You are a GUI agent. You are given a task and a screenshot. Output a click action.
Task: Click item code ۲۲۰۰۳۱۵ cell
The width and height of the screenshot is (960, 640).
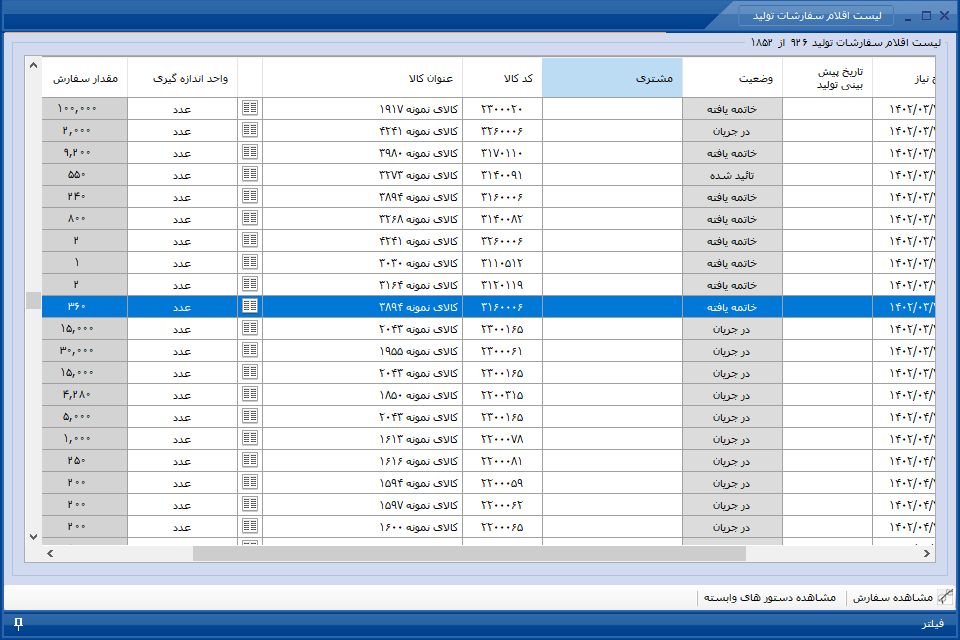[503, 394]
